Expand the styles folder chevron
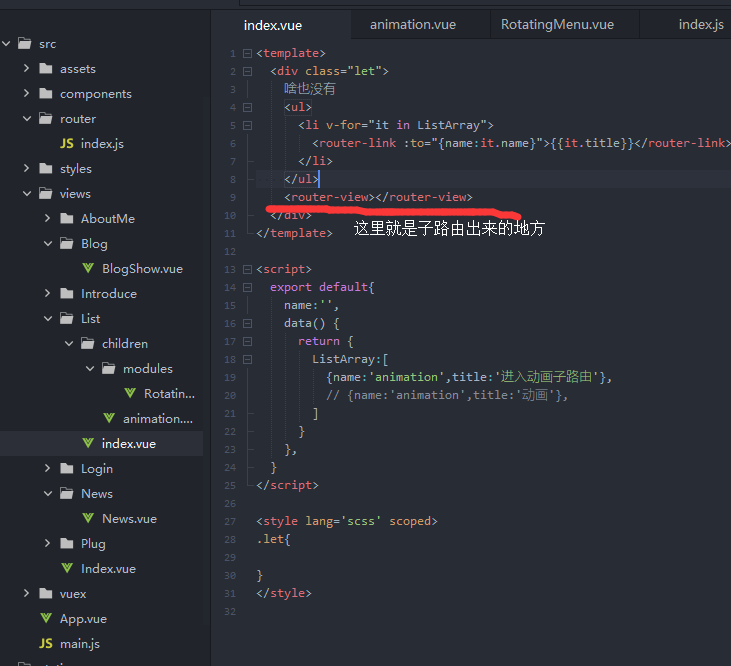 (x=27, y=169)
